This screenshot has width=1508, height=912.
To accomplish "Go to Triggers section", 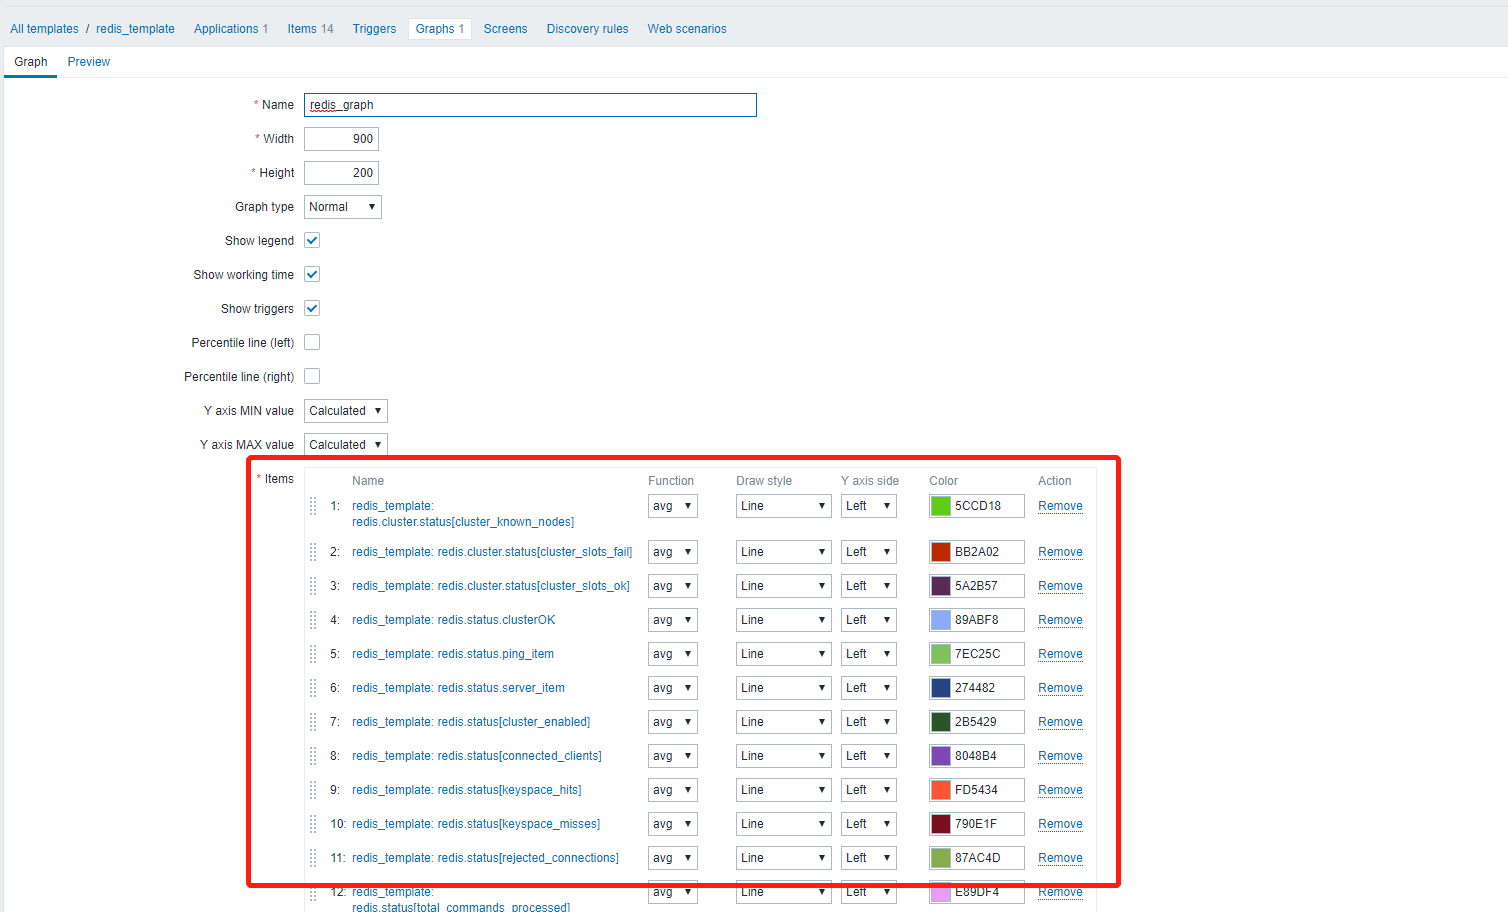I will click(x=374, y=29).
